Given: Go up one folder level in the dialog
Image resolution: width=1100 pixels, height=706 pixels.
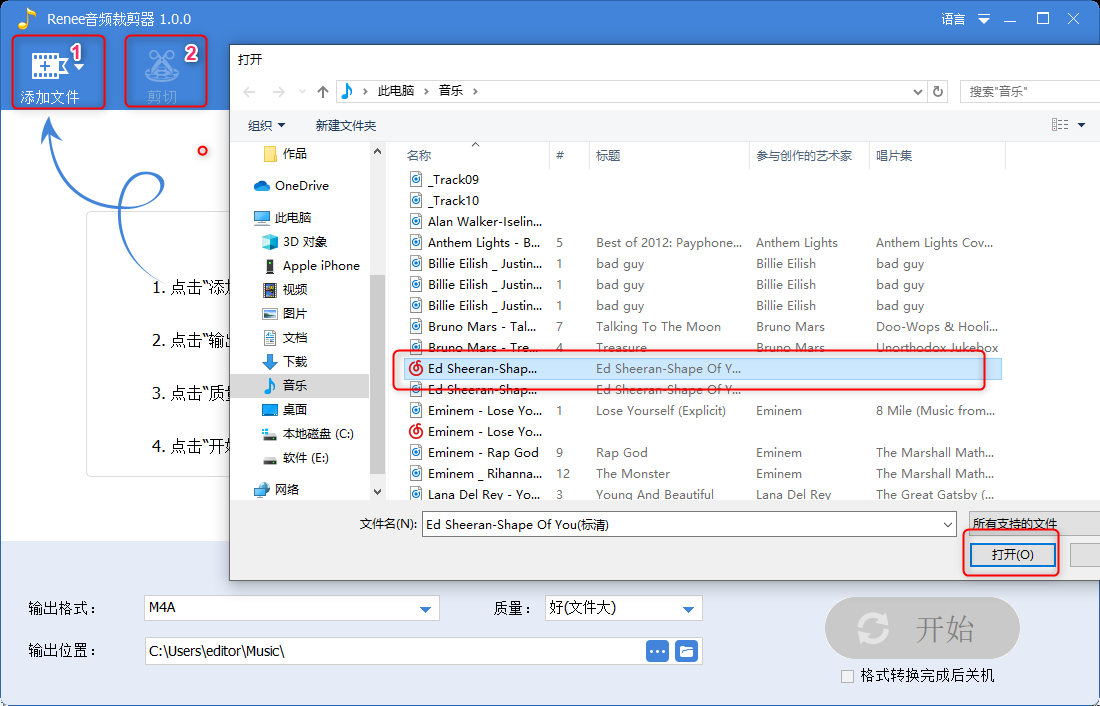Looking at the screenshot, I should point(323,92).
